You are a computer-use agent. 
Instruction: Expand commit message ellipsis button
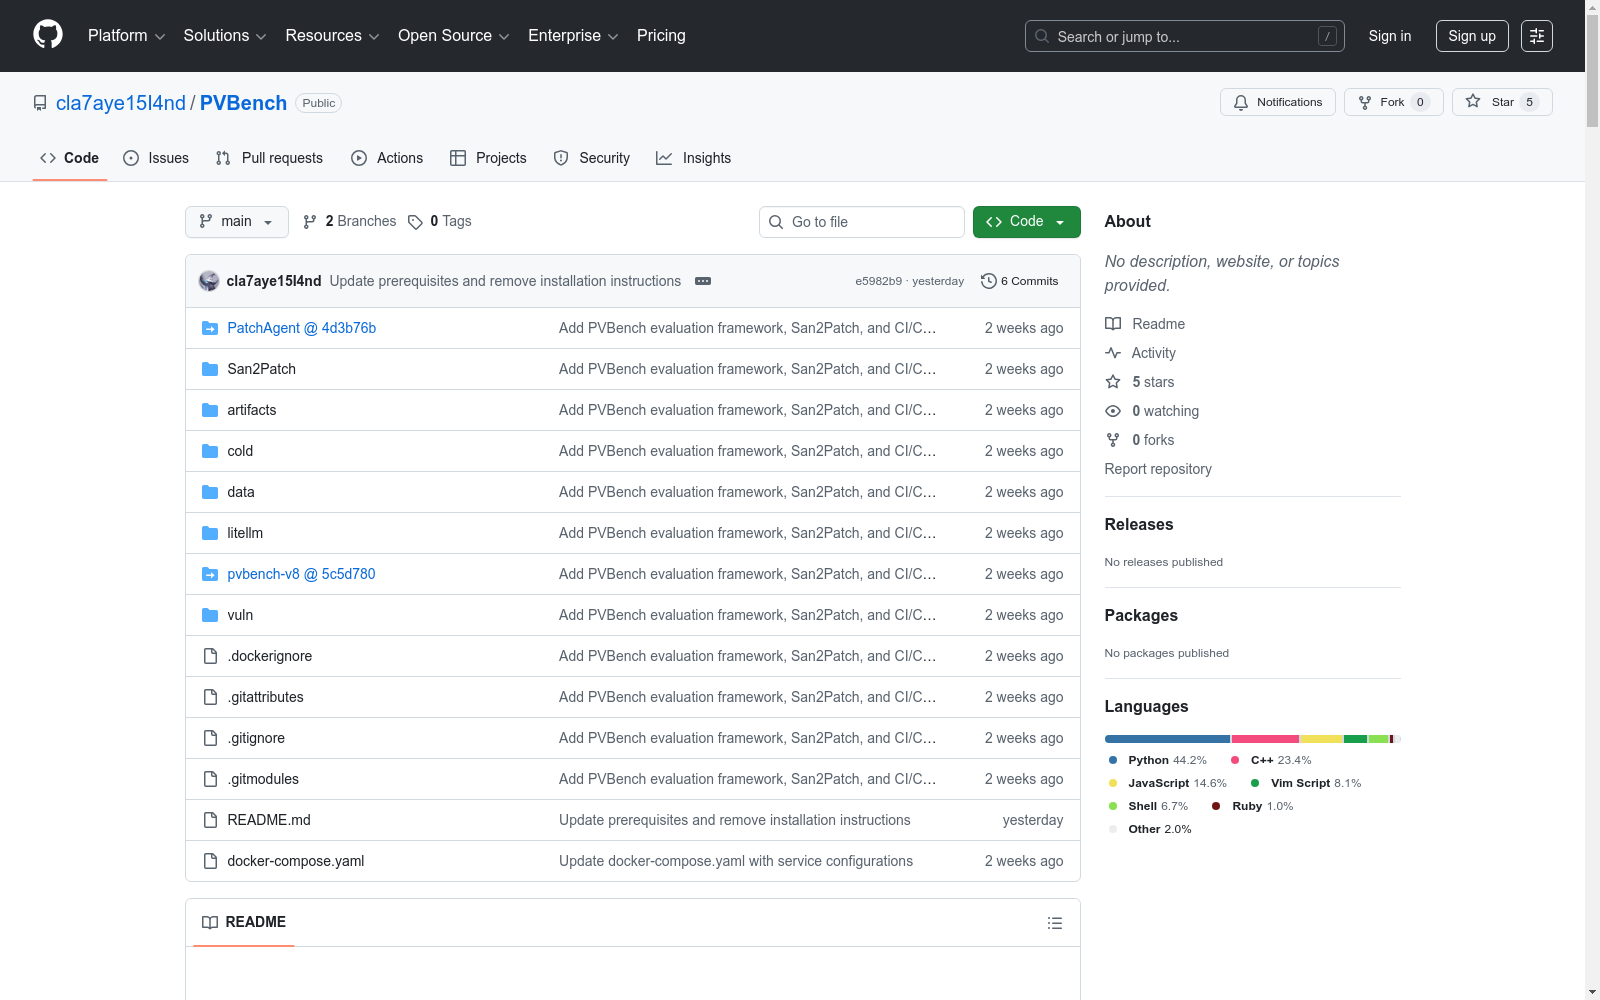pyautogui.click(x=703, y=281)
